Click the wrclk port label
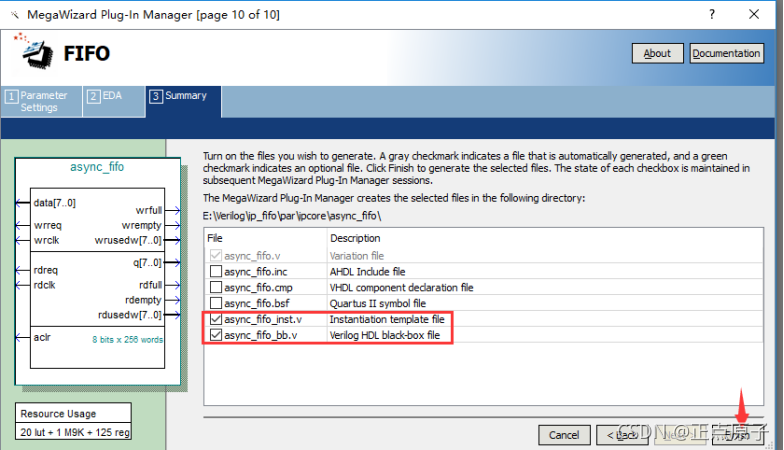This screenshot has height=450, width=784. click(46, 240)
